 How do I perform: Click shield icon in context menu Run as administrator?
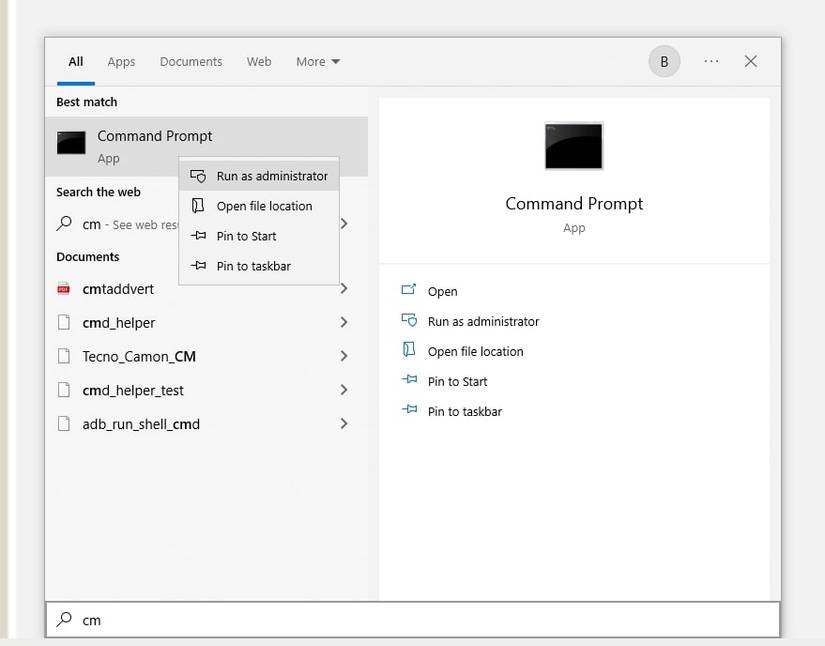pos(198,176)
